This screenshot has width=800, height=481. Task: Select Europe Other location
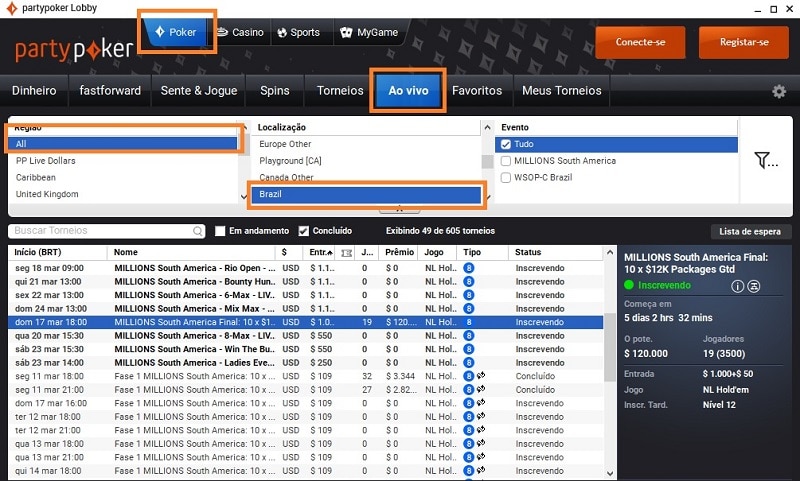pyautogui.click(x=366, y=144)
